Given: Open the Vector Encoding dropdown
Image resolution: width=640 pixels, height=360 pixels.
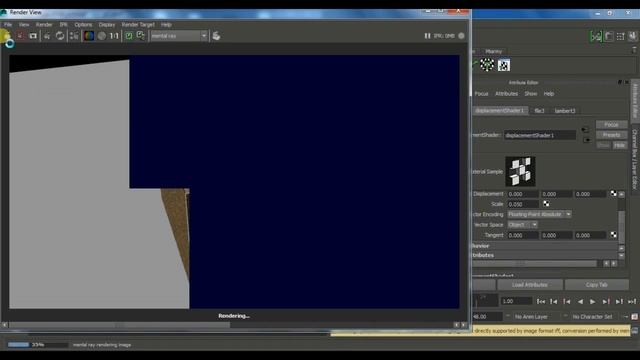Looking at the screenshot, I should [539, 214].
